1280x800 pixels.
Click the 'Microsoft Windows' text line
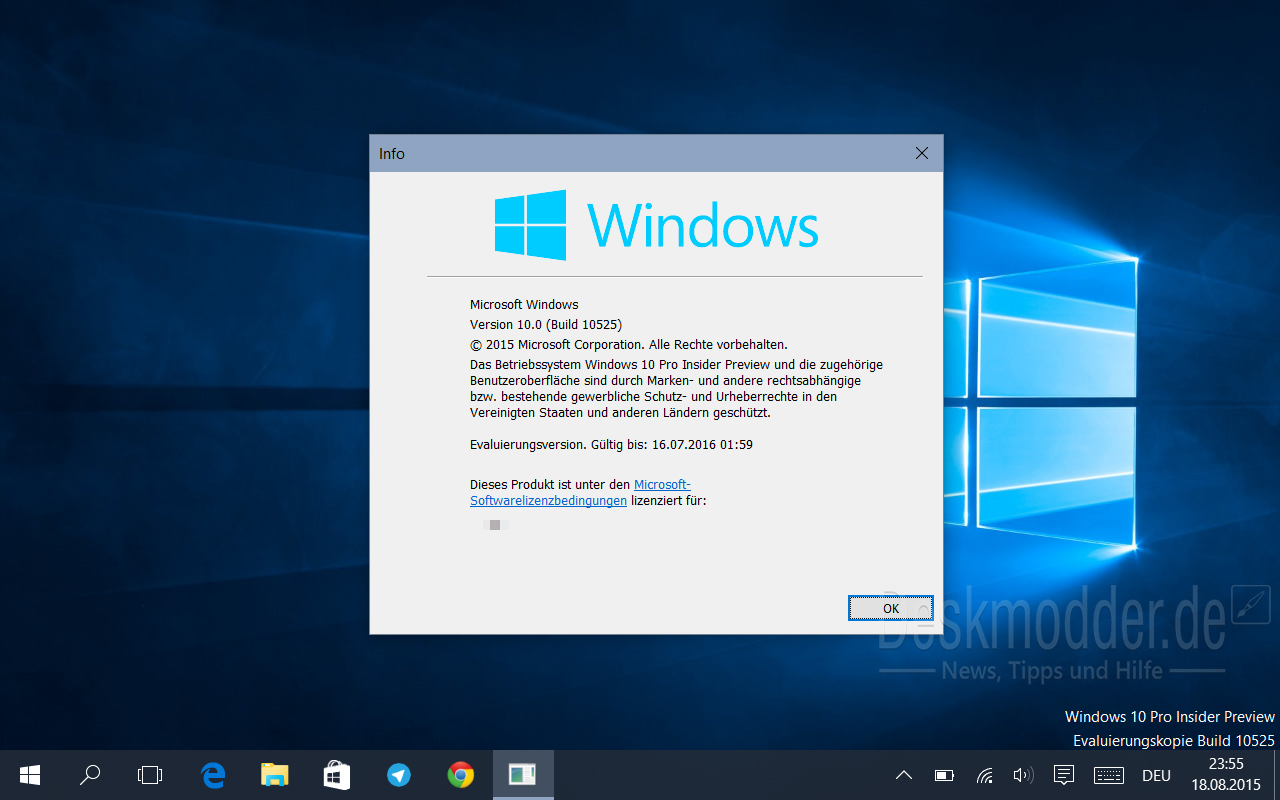[x=524, y=304]
